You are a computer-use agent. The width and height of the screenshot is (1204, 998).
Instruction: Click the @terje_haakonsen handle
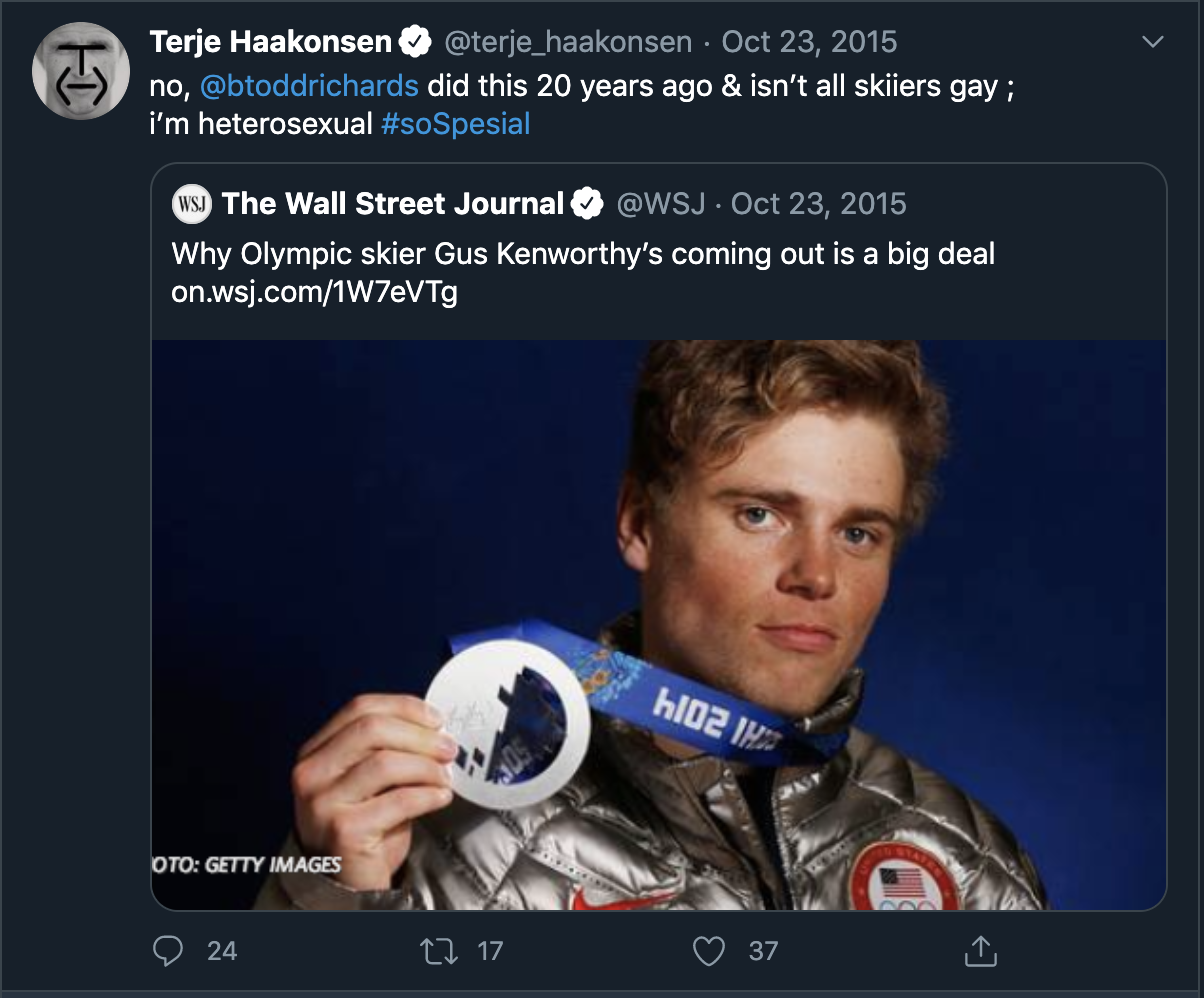pos(567,42)
